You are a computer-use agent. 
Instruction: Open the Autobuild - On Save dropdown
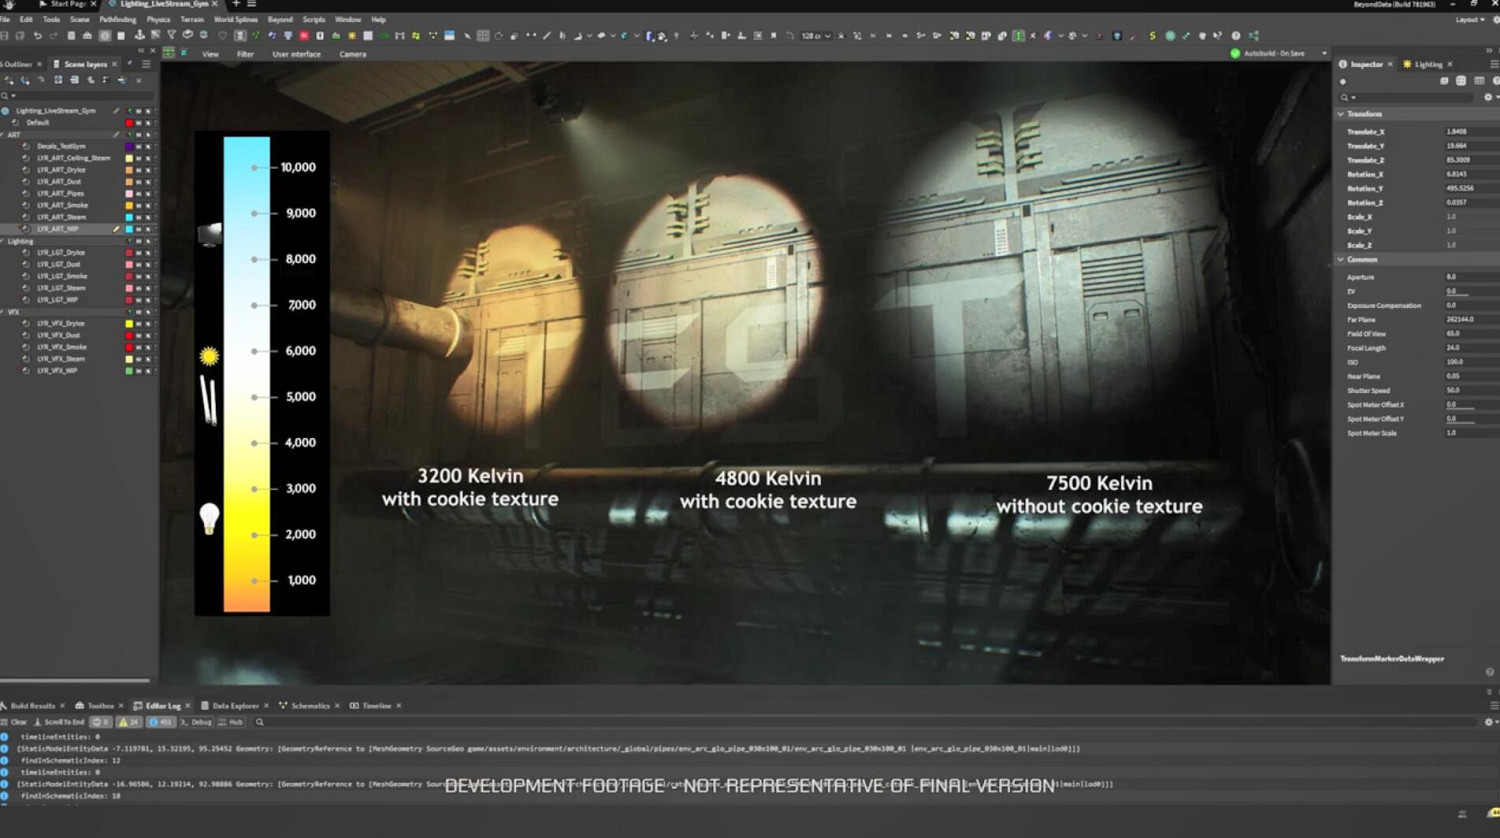[1324, 54]
